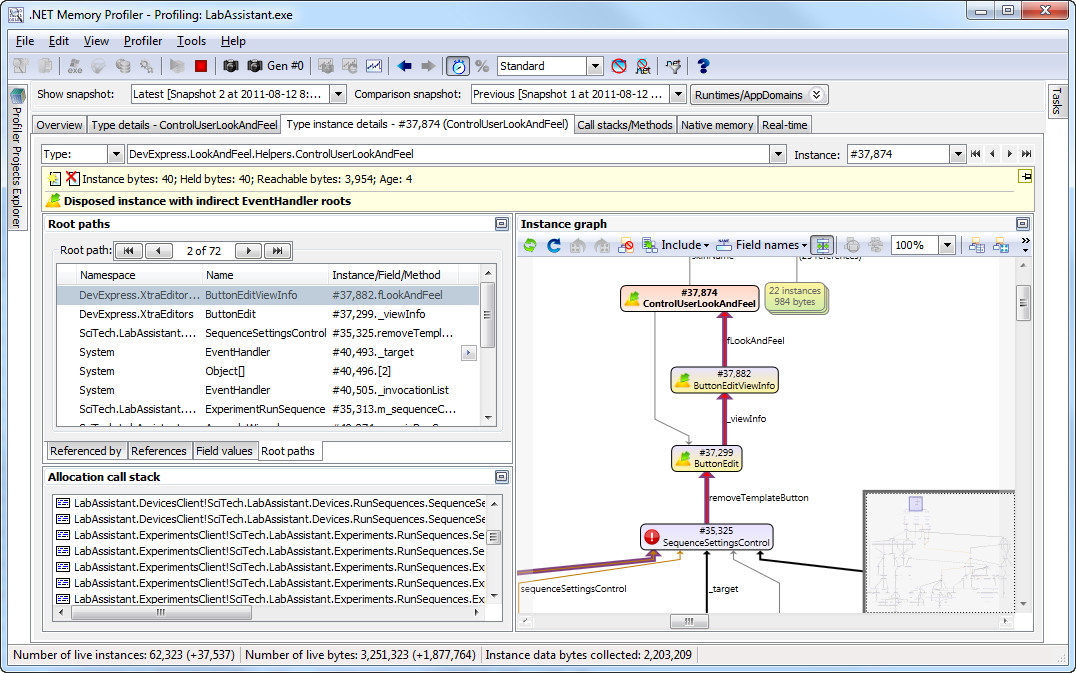This screenshot has height=673, width=1076.
Task: Jump to first root path
Action: [128, 250]
